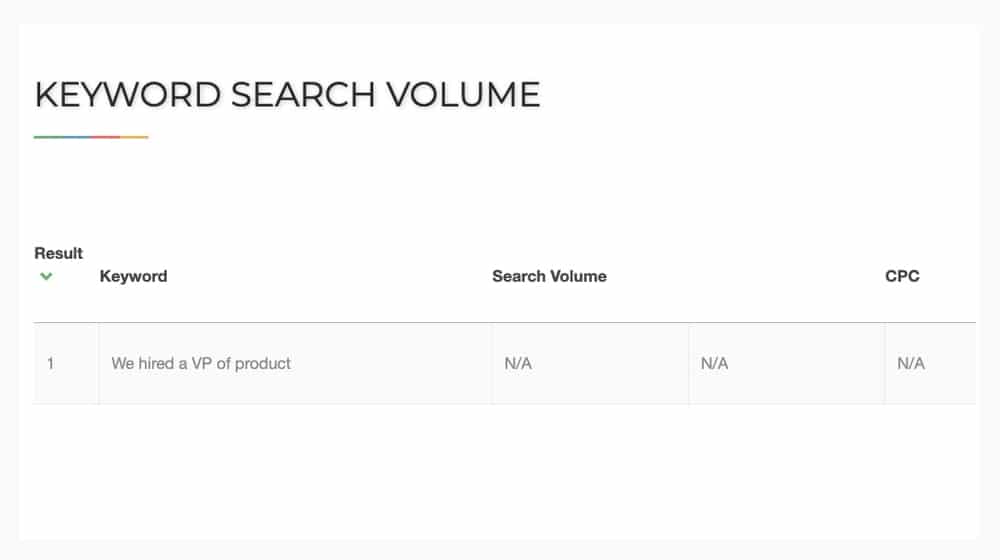Sort table by Keyword column header

(133, 276)
